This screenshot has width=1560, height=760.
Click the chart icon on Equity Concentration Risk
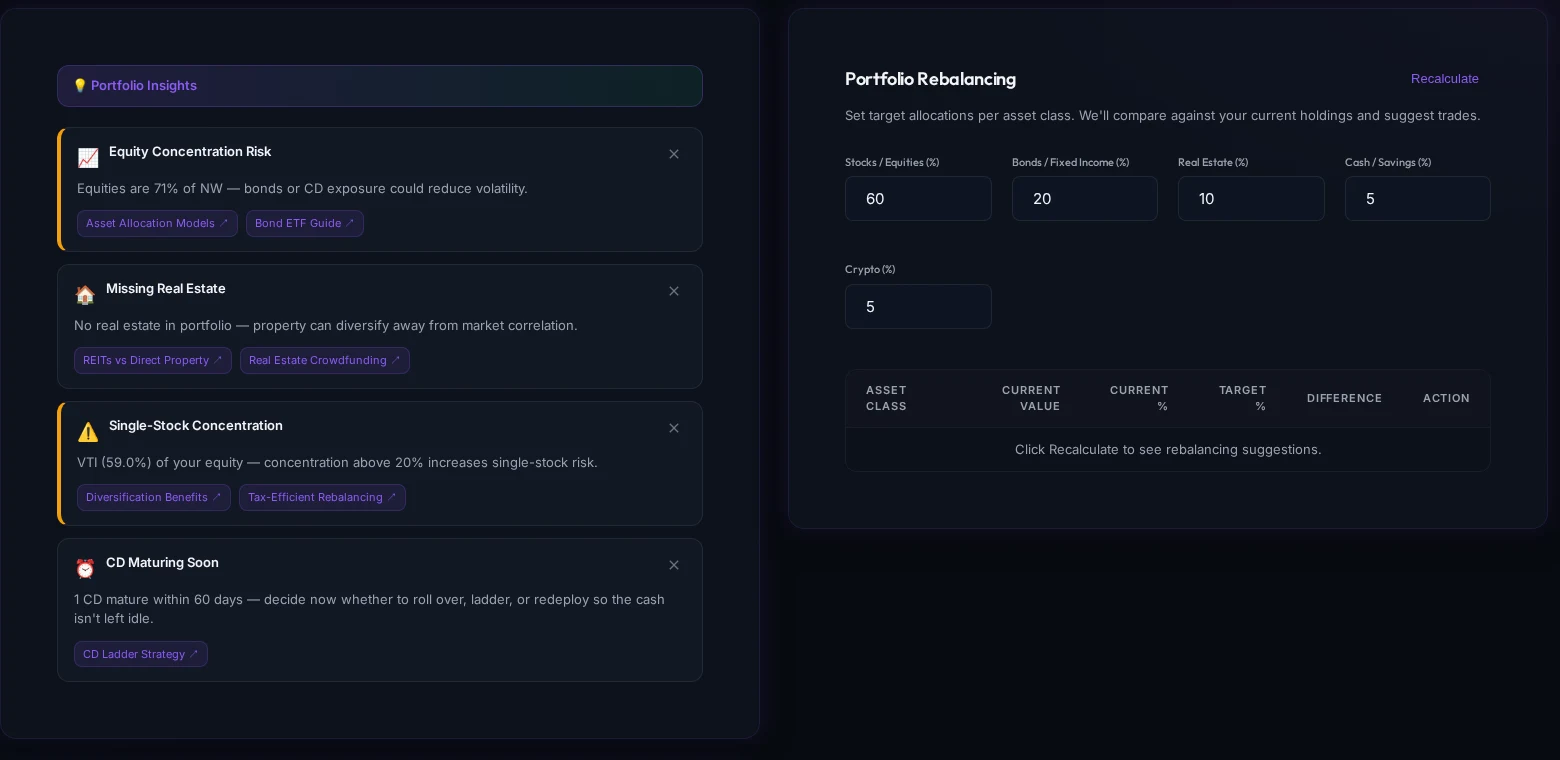[88, 158]
